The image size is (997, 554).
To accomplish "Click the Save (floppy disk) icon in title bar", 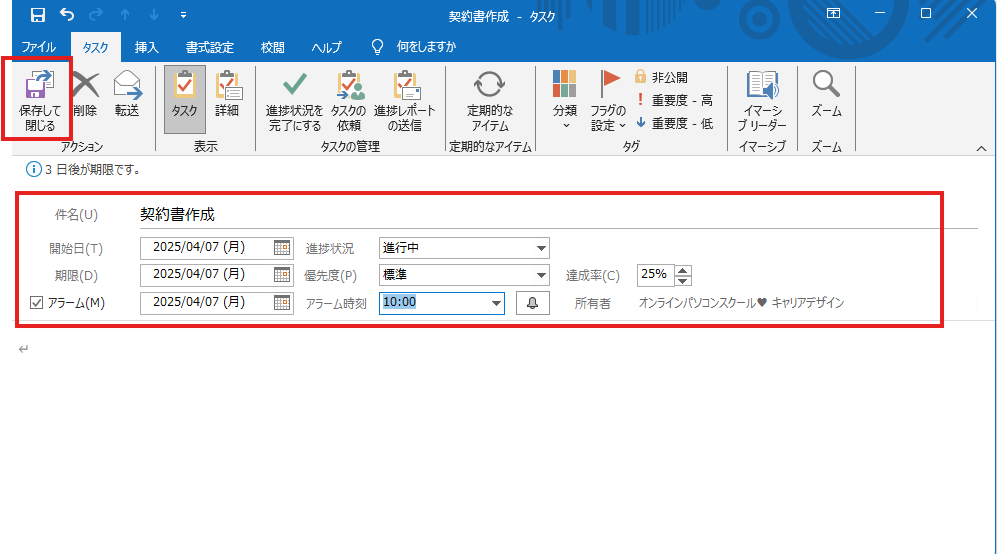I will 38,15.
